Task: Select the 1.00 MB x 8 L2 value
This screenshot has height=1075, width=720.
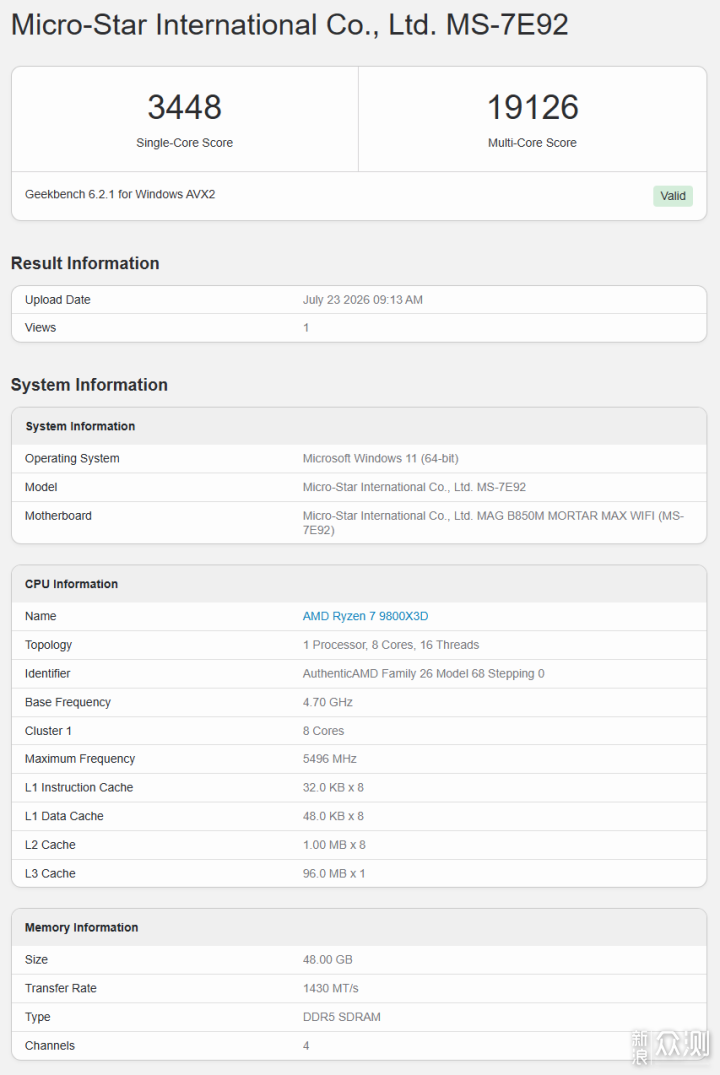Action: click(334, 845)
